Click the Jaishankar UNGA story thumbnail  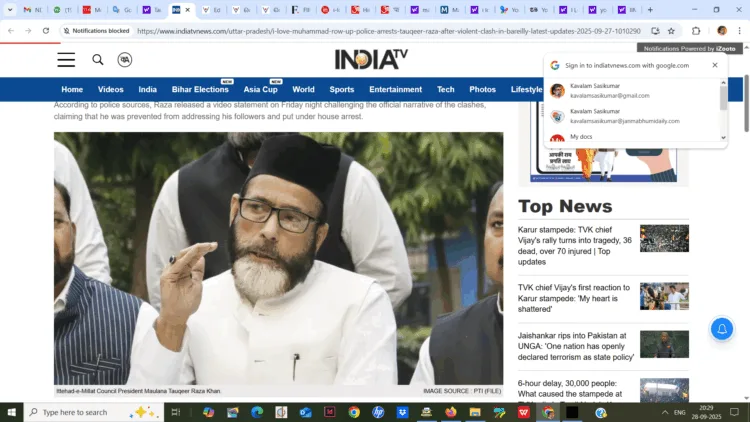664,344
